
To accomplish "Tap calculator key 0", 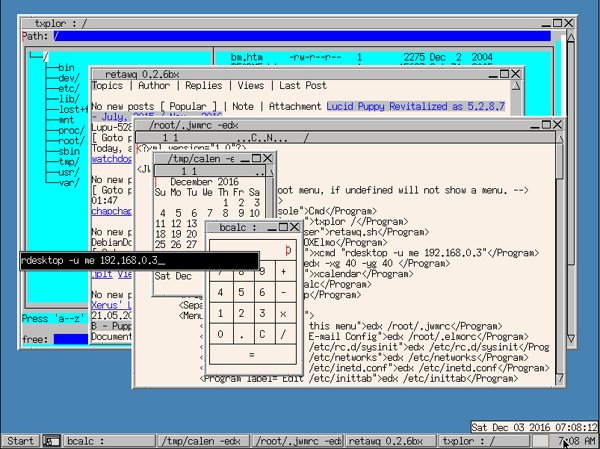I will [x=220, y=334].
